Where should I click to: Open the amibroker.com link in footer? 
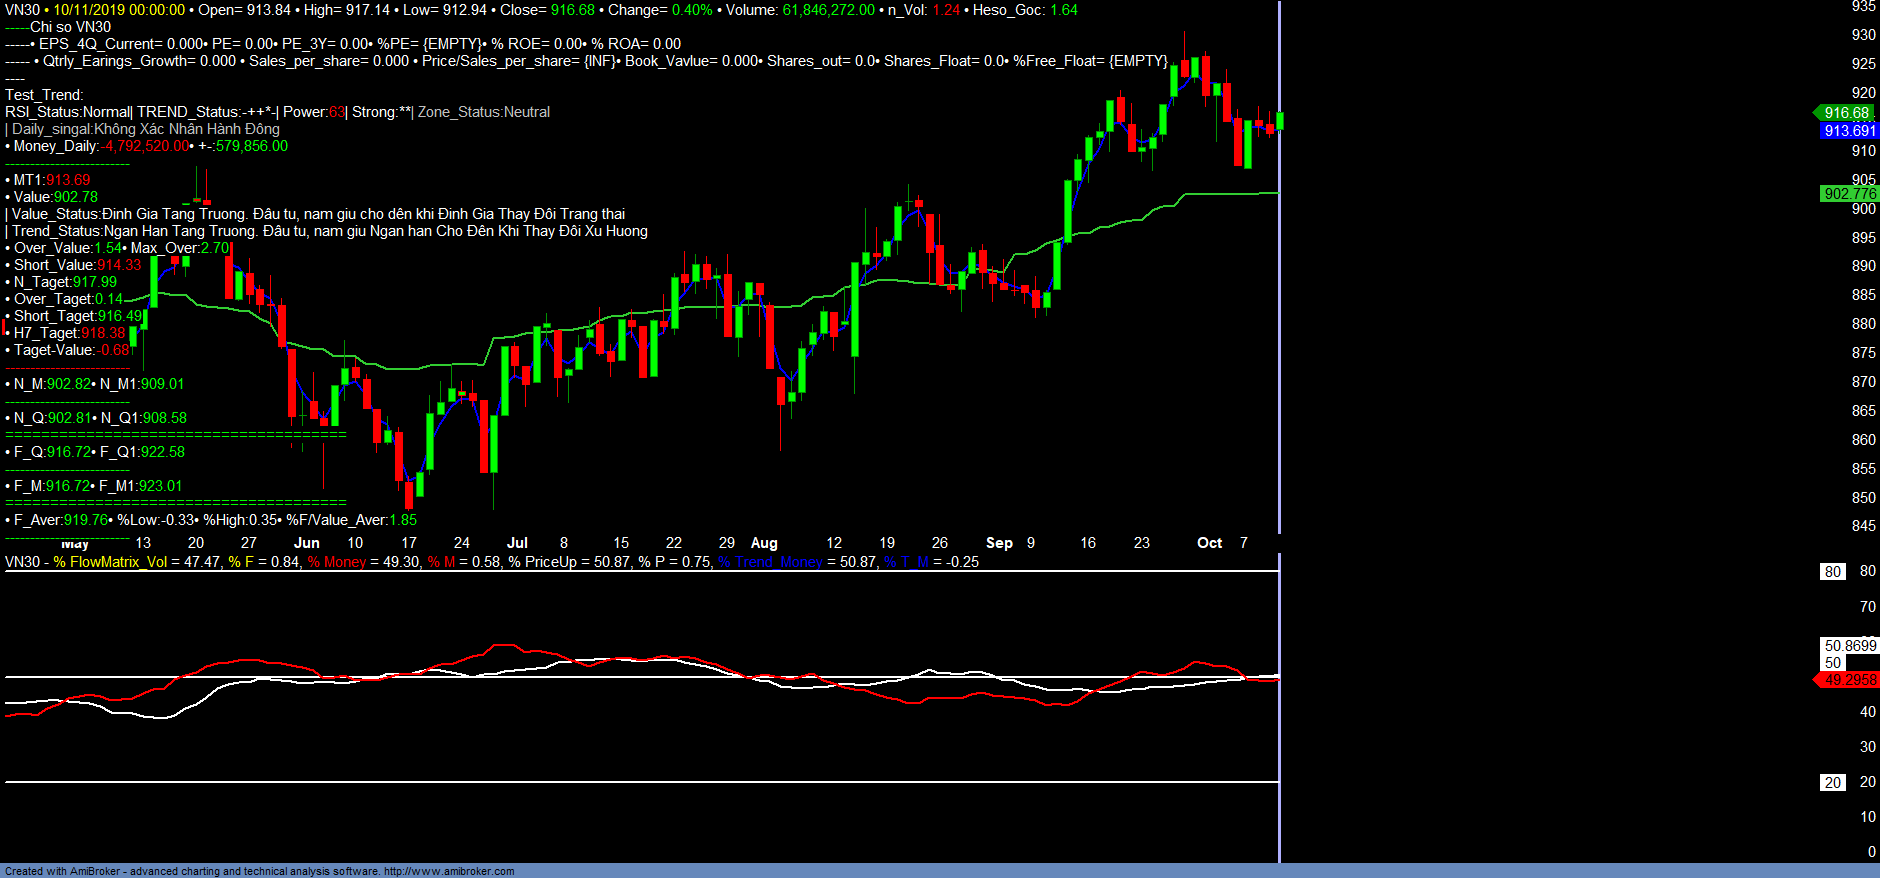click(x=449, y=871)
